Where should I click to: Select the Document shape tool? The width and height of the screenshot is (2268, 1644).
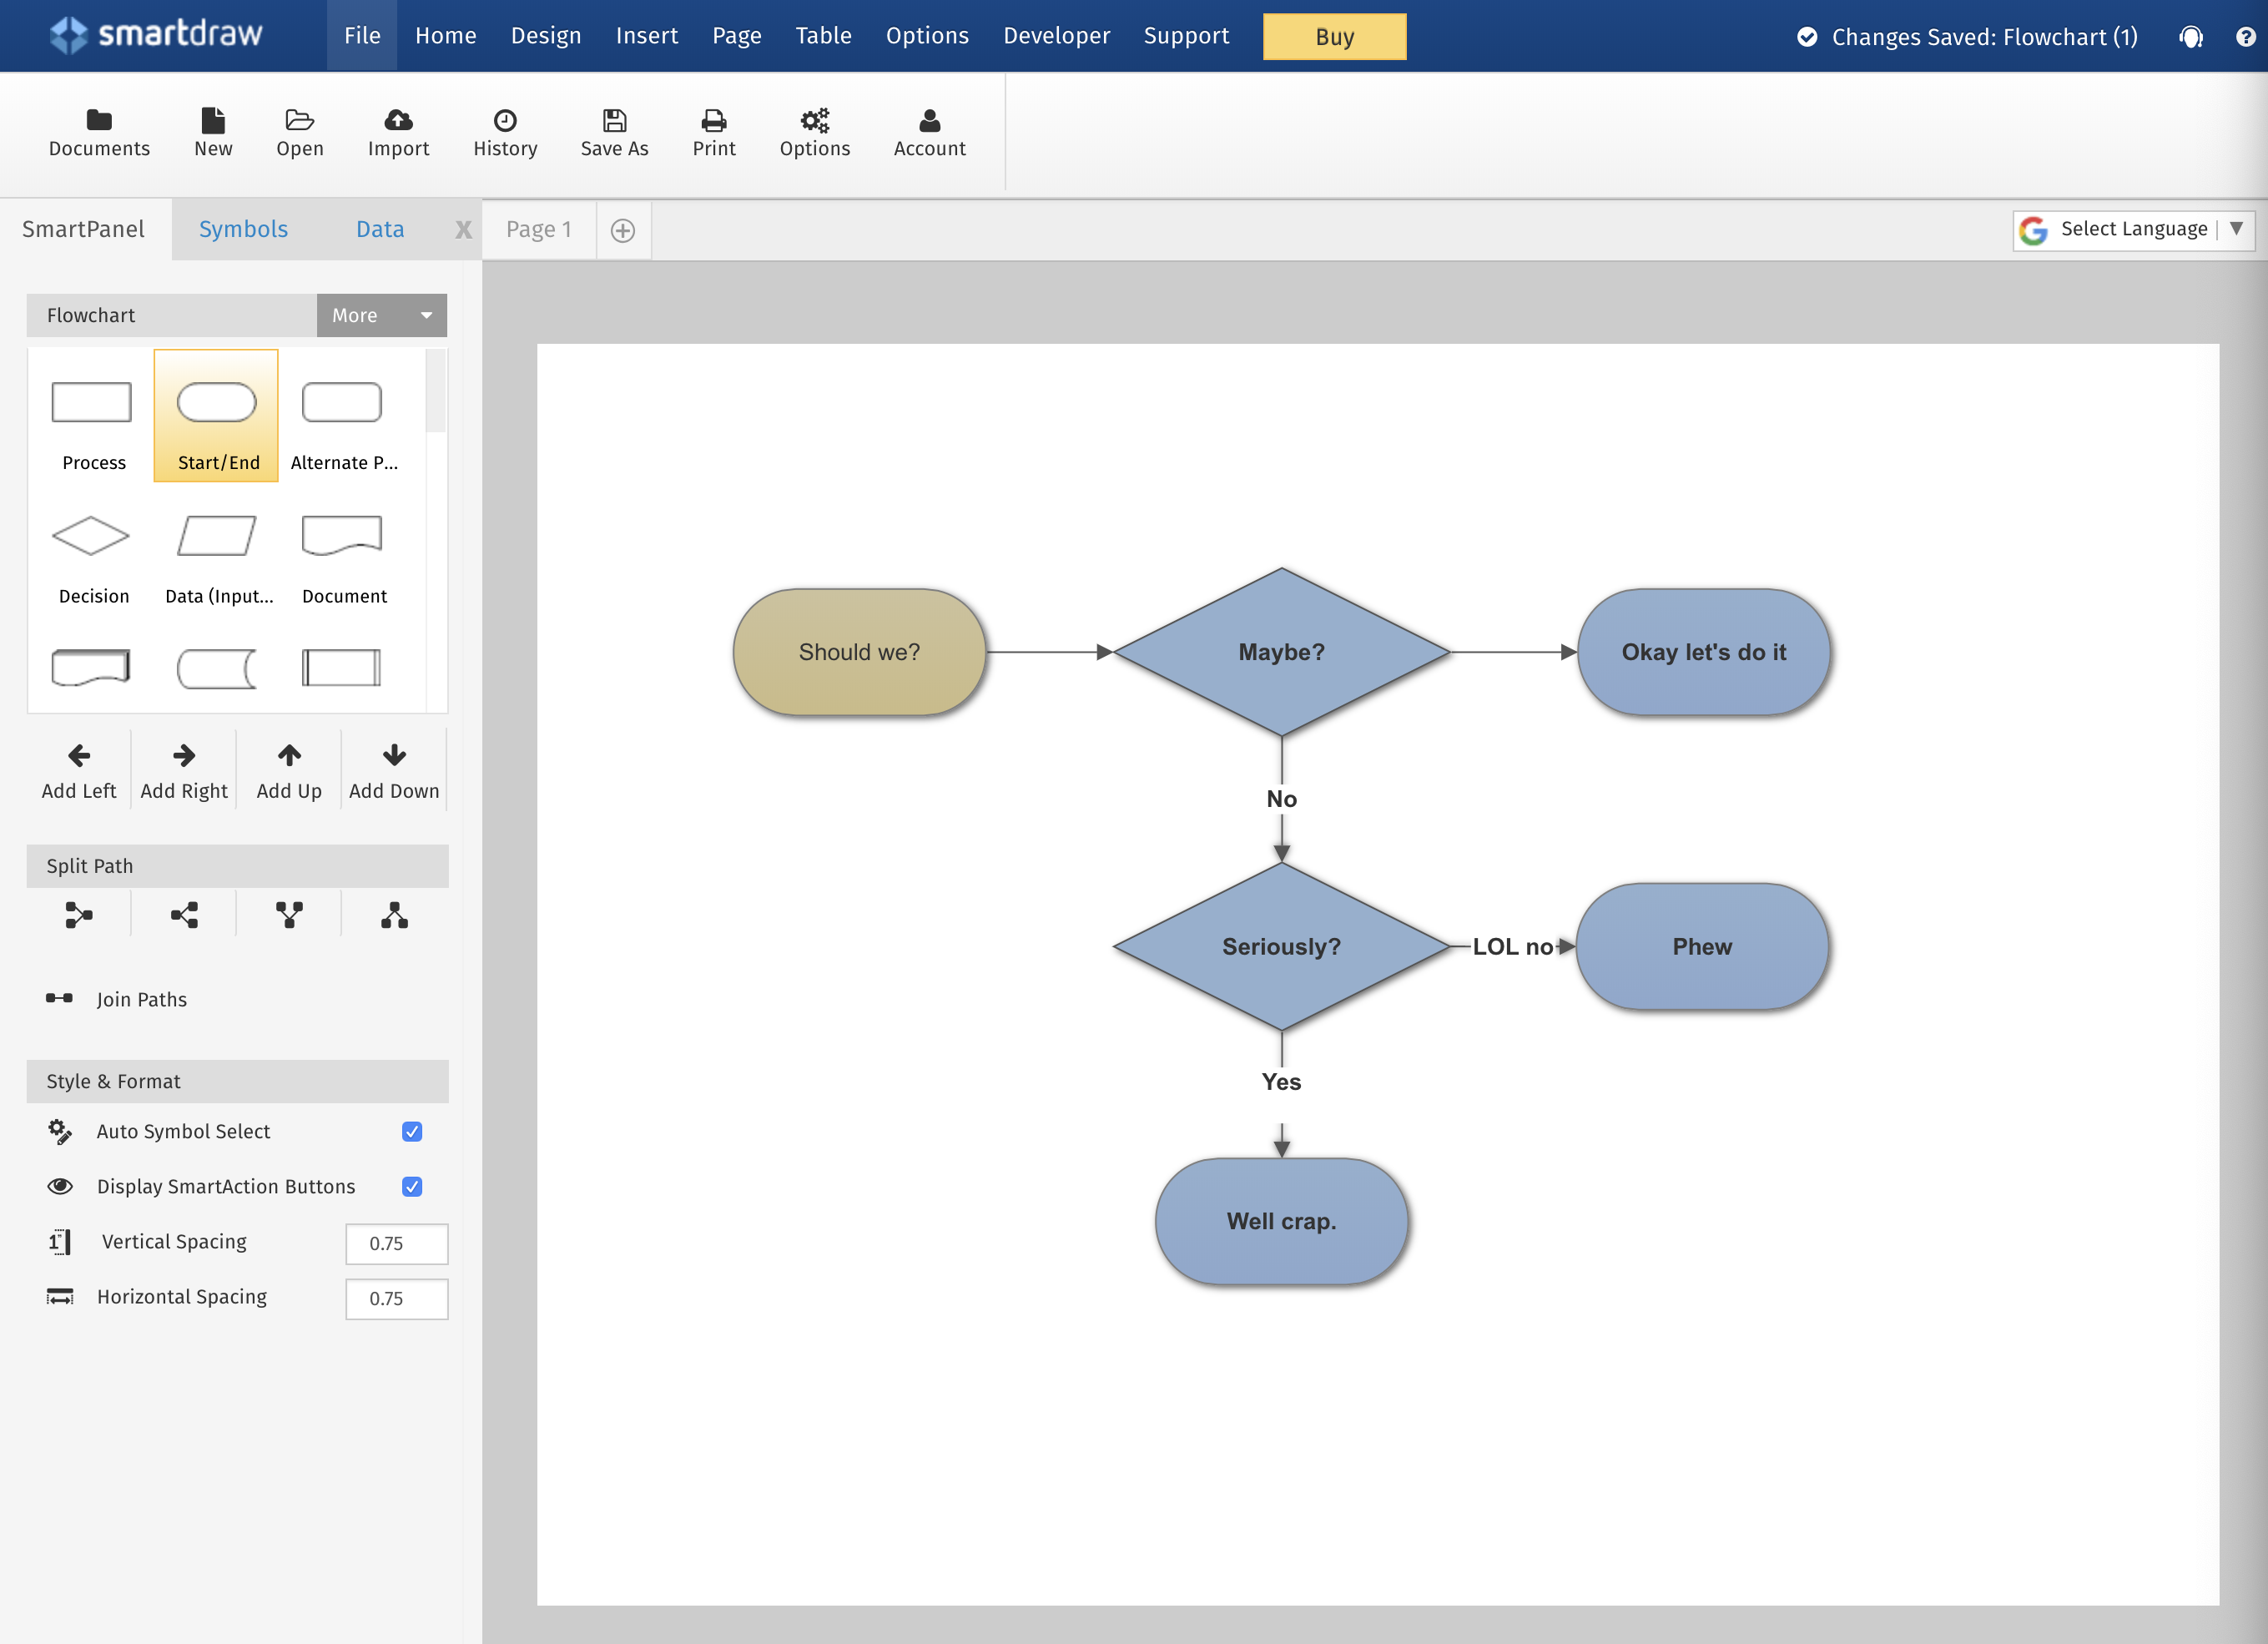(x=343, y=549)
